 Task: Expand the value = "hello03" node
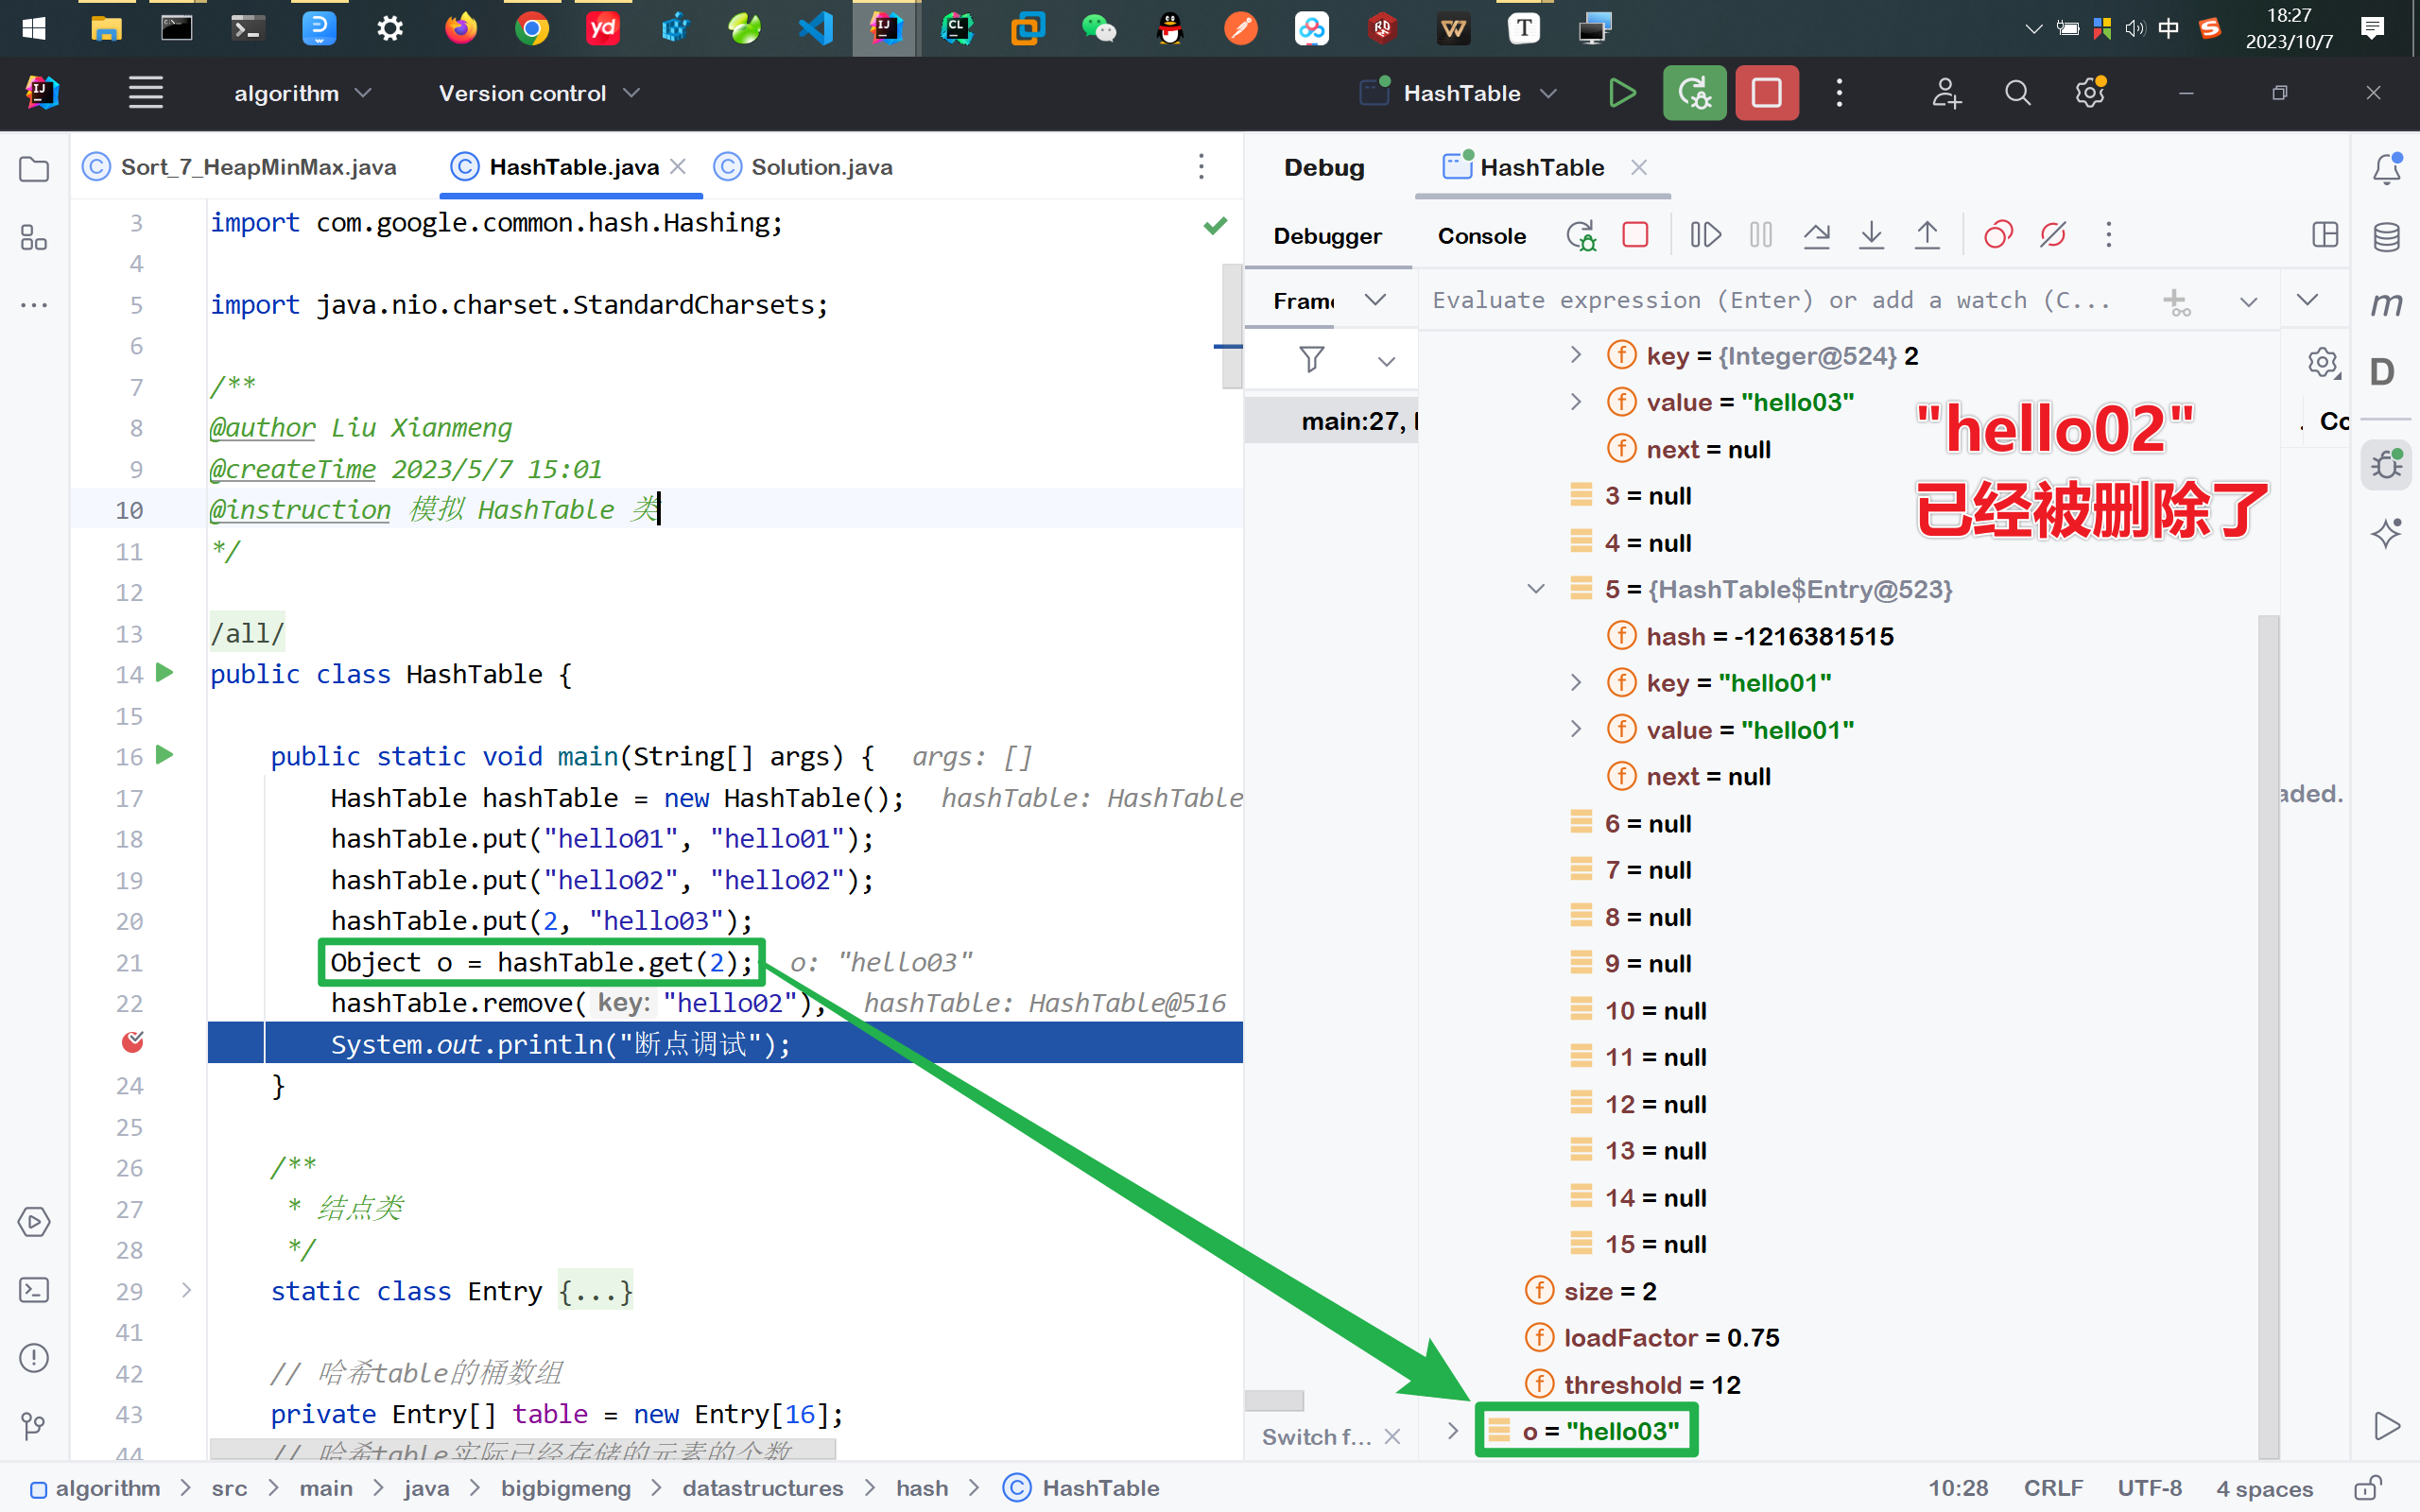[x=1576, y=402]
